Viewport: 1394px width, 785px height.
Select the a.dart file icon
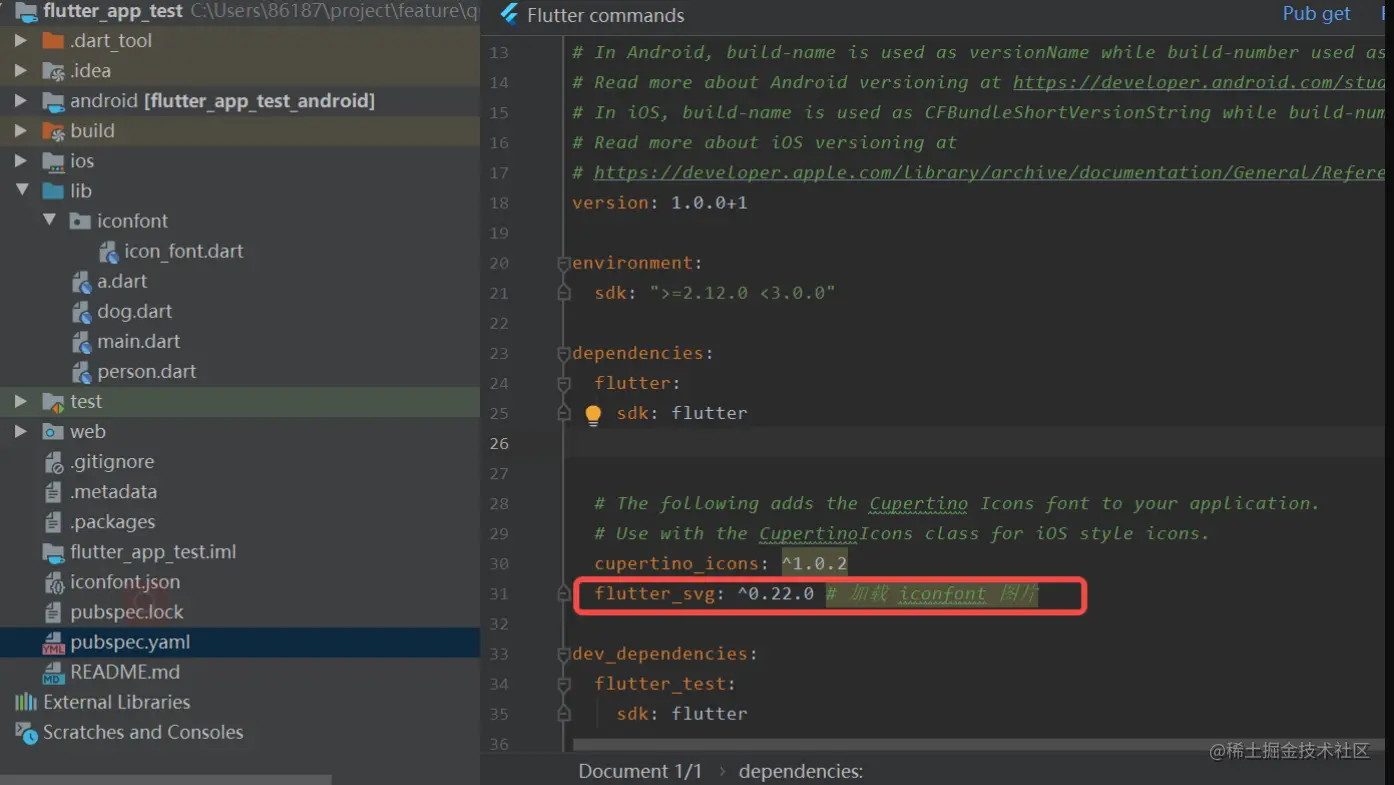[82, 282]
